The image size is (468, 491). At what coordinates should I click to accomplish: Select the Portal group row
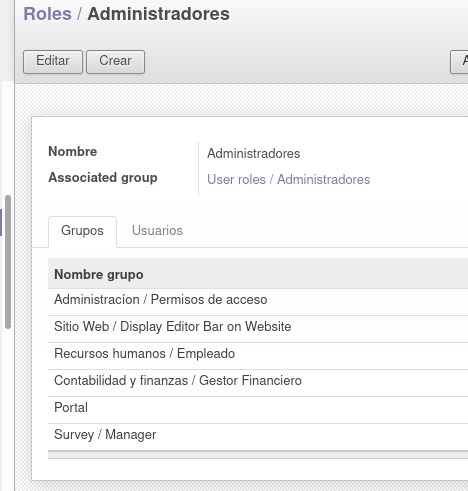(258, 408)
